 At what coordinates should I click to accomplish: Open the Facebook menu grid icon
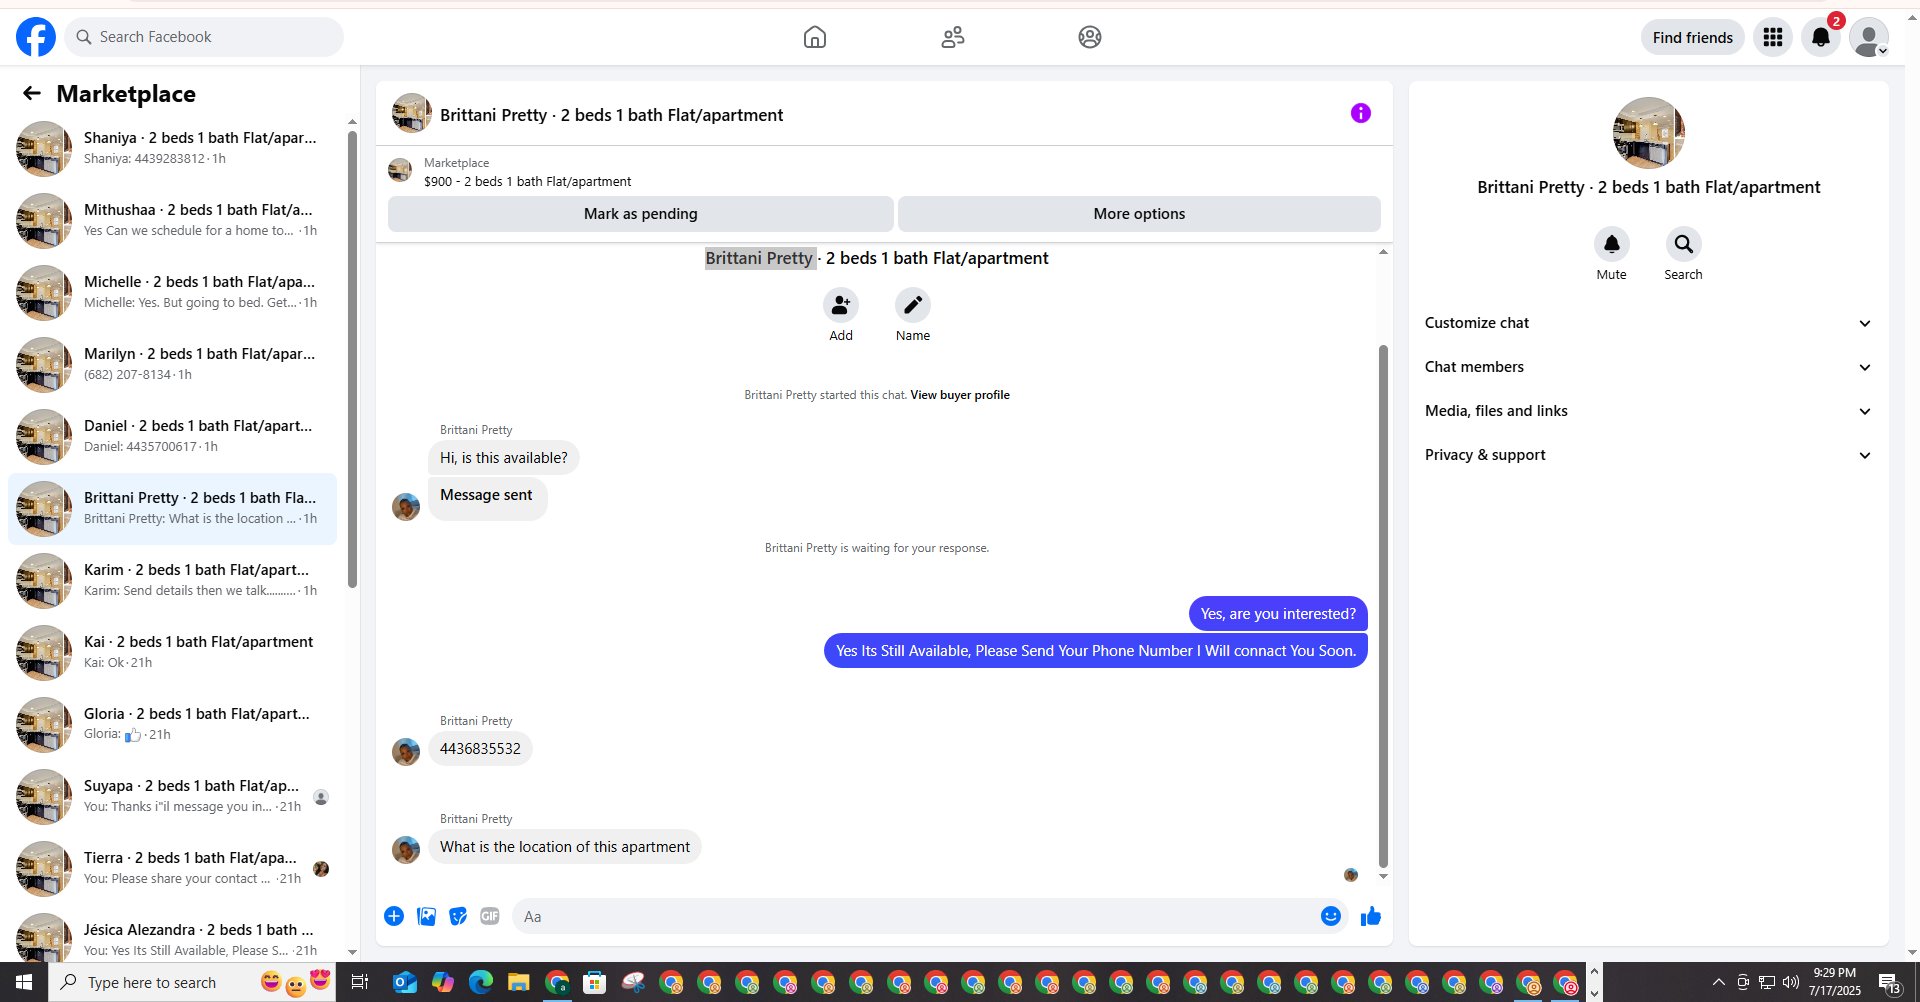click(x=1773, y=37)
